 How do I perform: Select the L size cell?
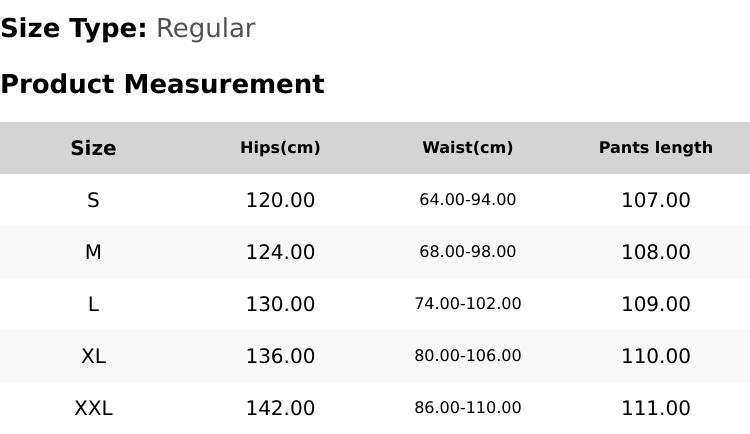point(93,304)
